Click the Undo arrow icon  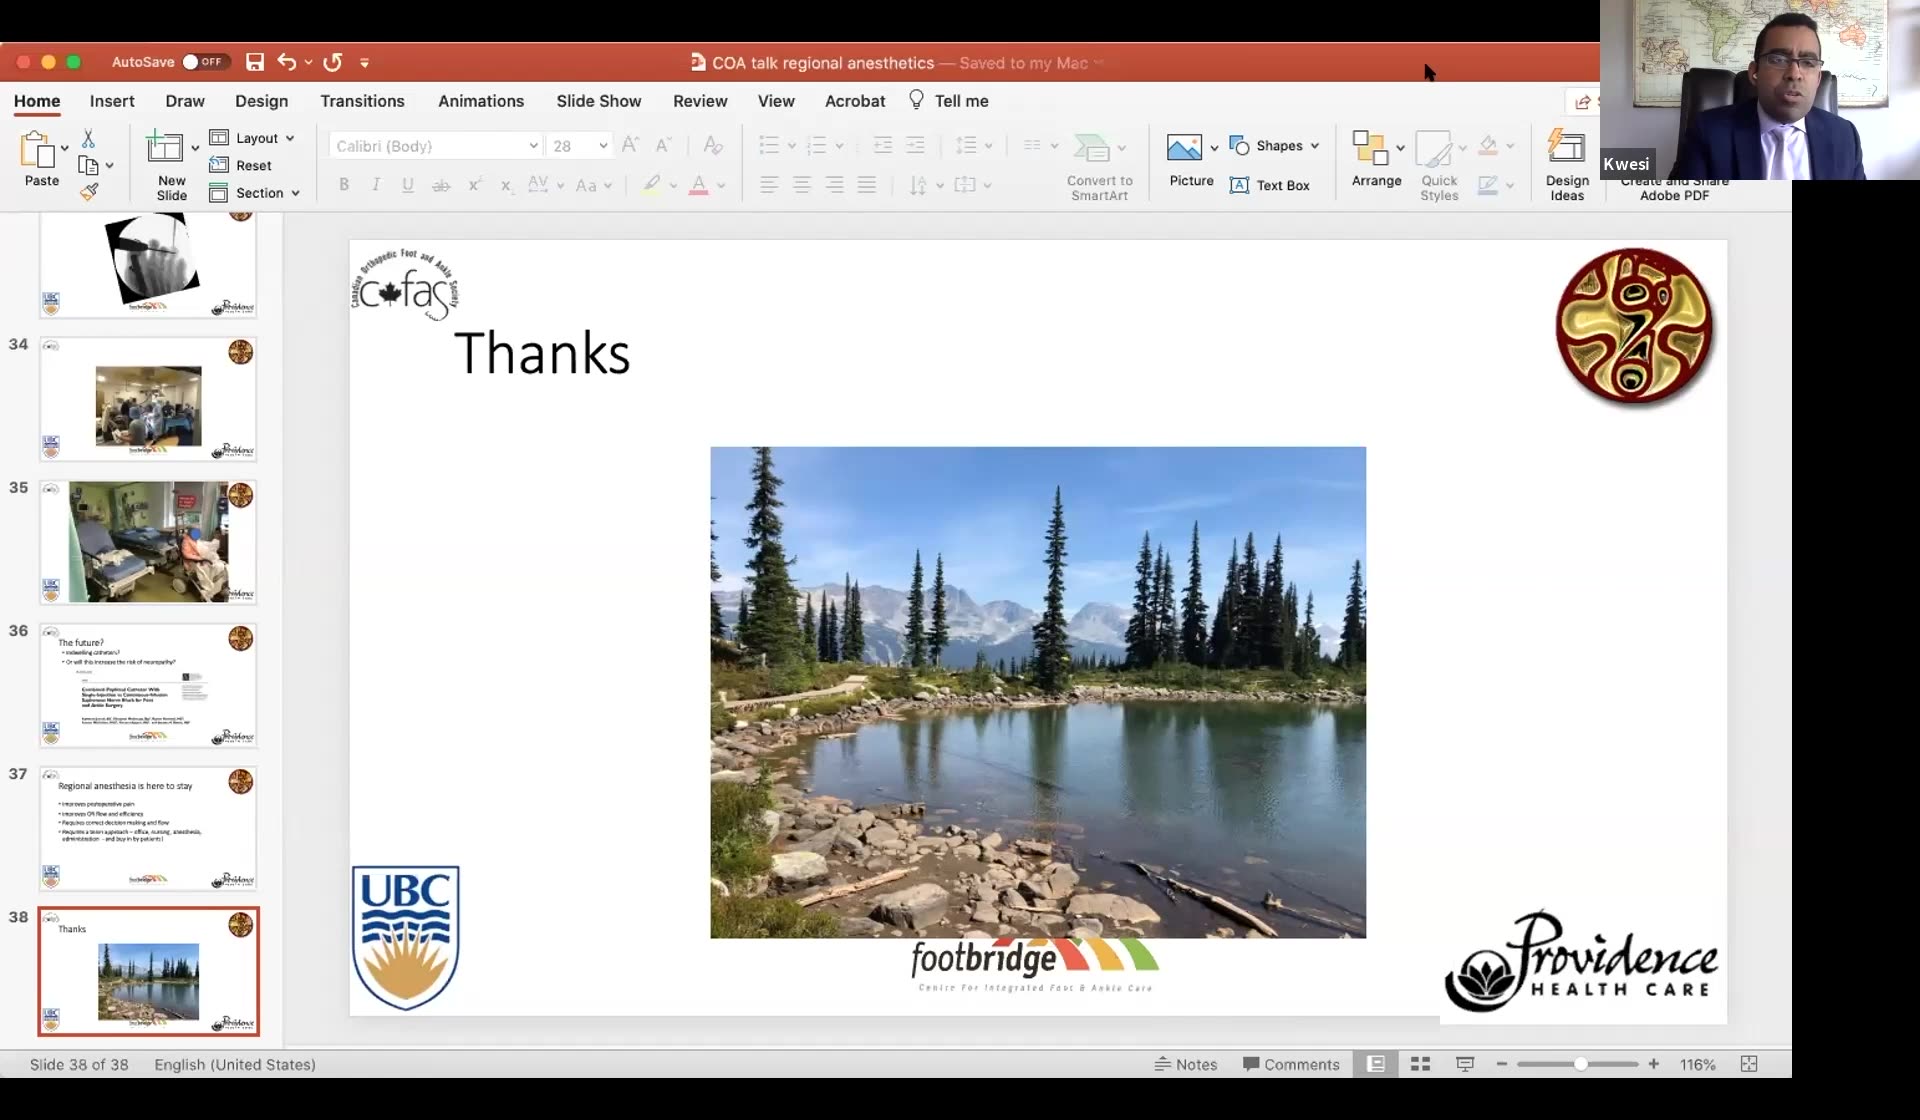(287, 62)
